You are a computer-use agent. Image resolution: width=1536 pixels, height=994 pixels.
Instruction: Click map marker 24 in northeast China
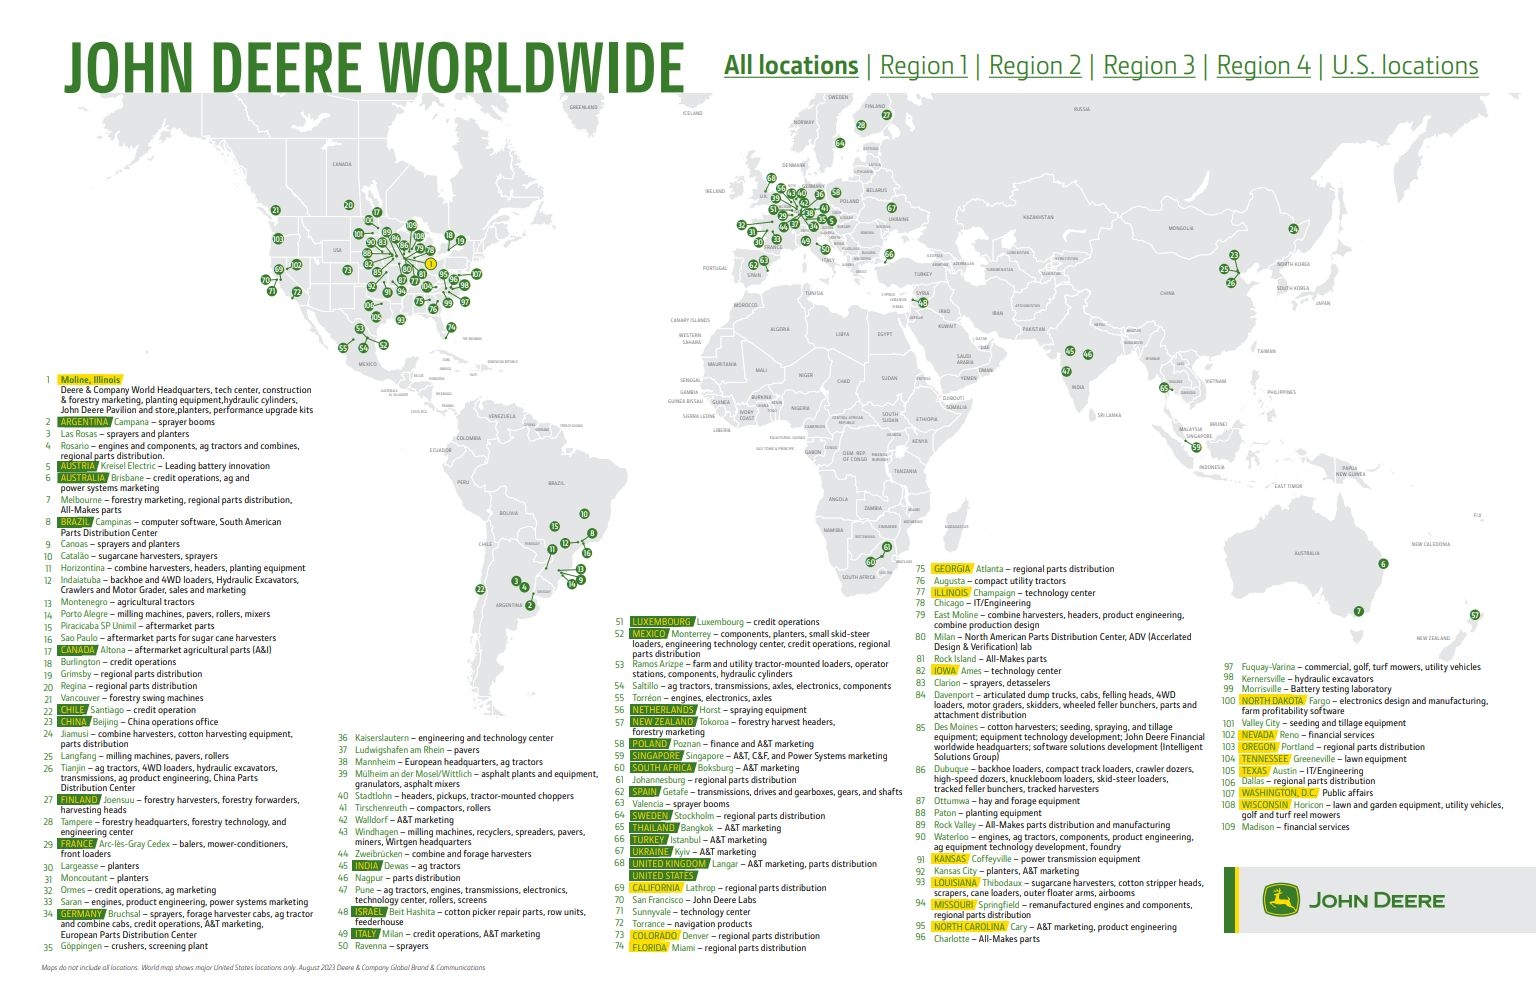click(1293, 229)
